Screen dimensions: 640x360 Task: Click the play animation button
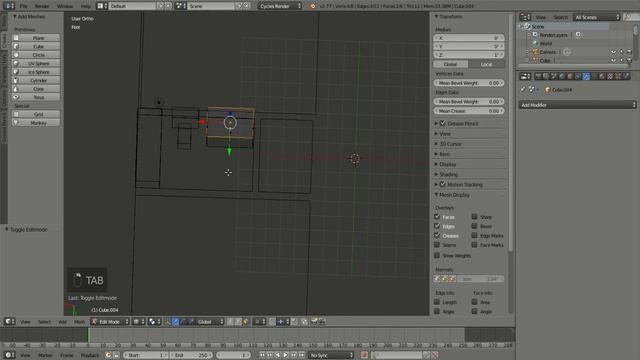[285, 355]
